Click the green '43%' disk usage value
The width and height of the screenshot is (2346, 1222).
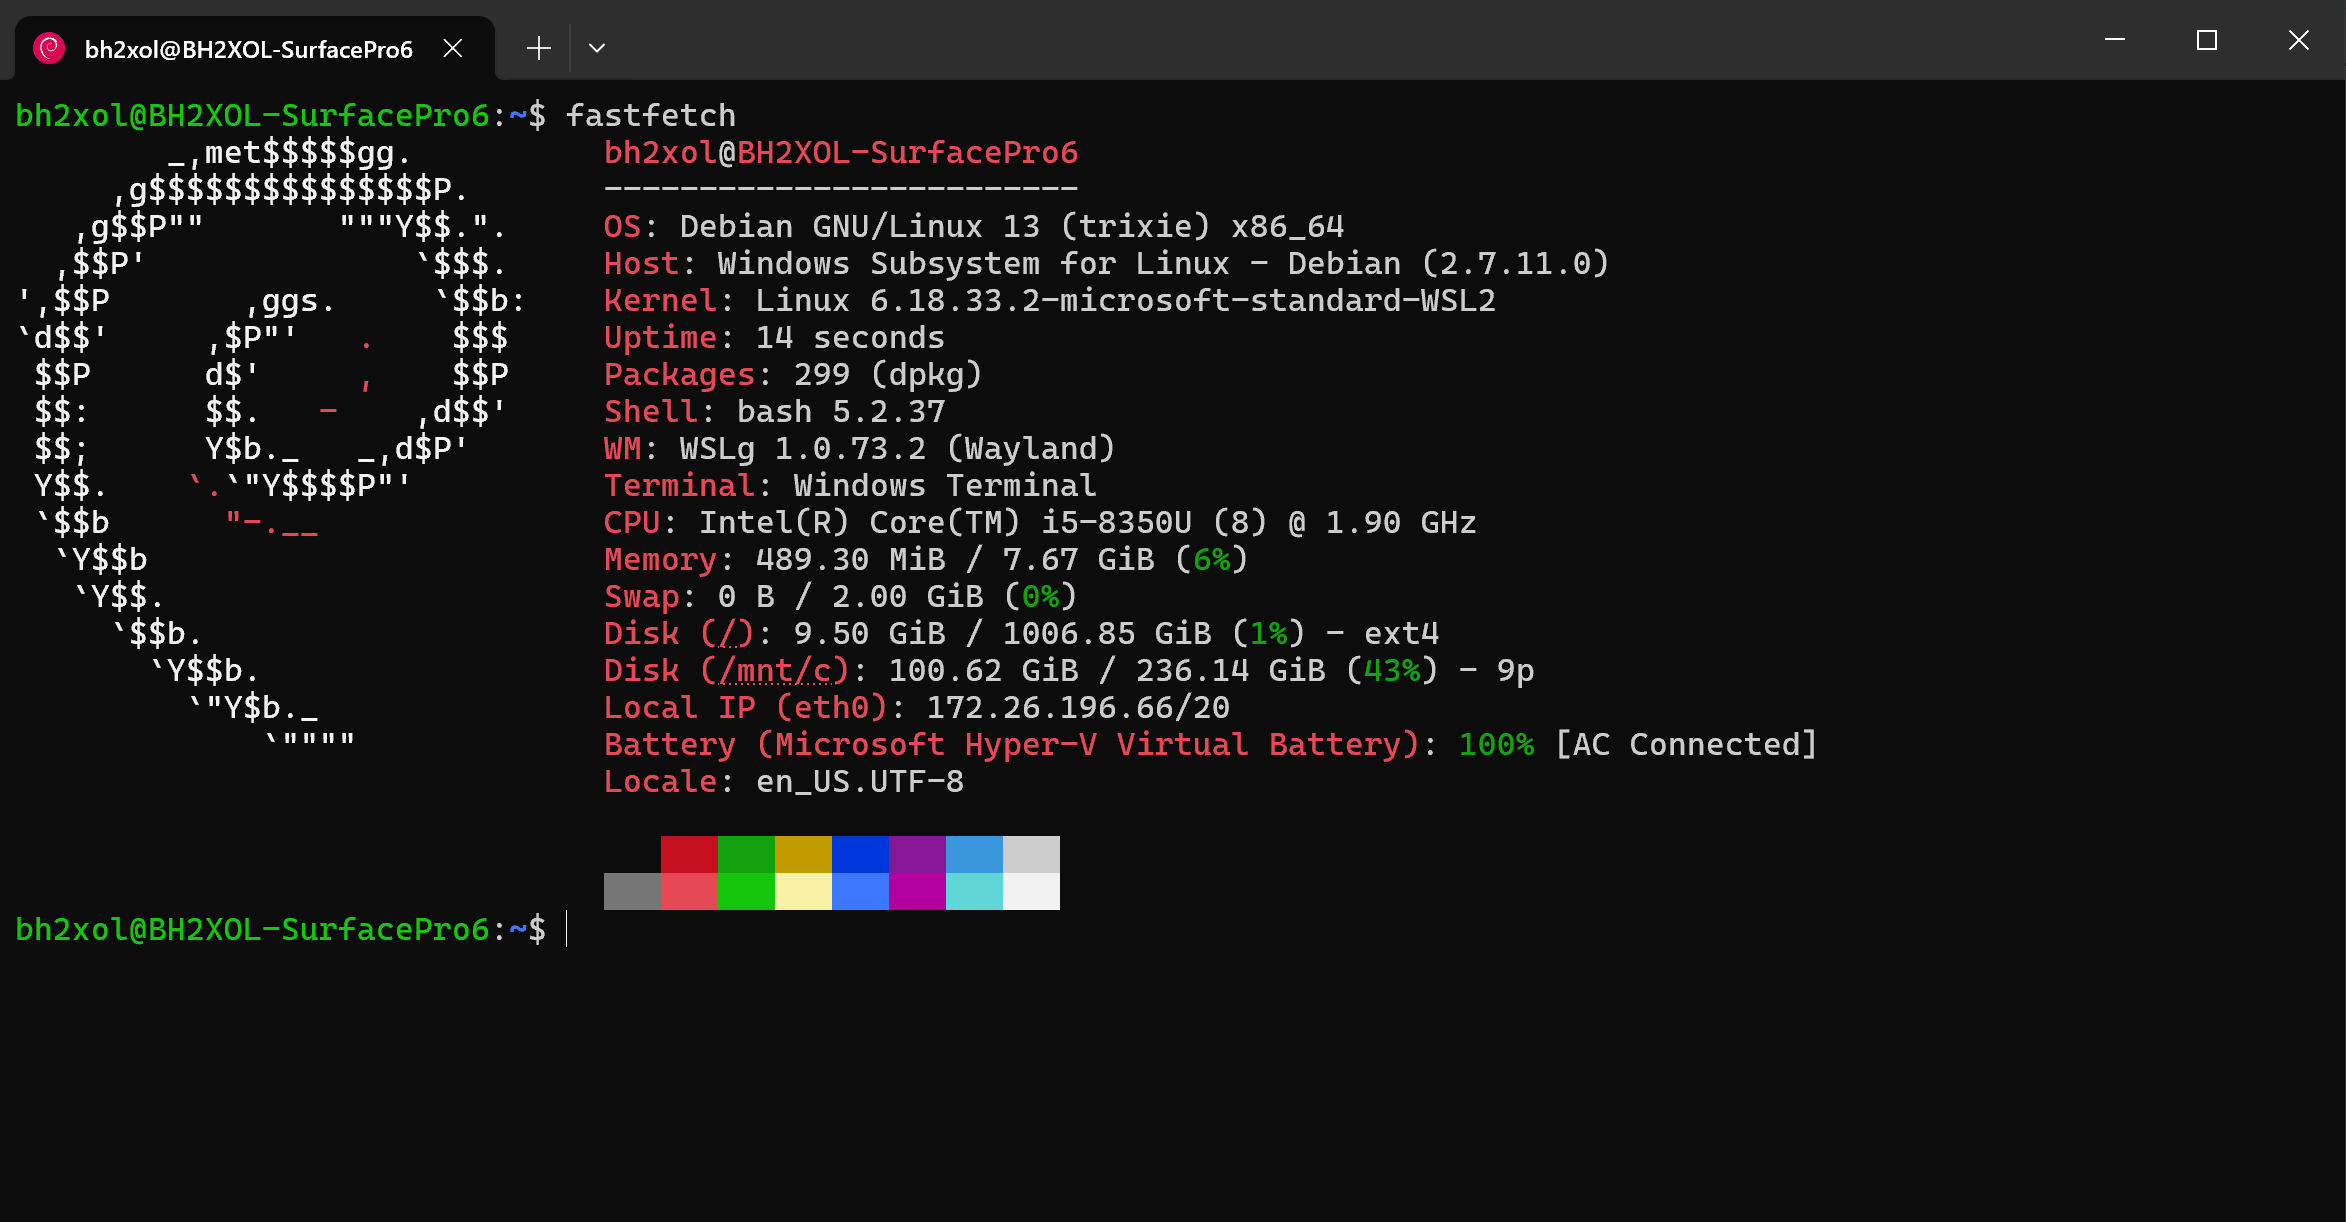tap(1392, 670)
